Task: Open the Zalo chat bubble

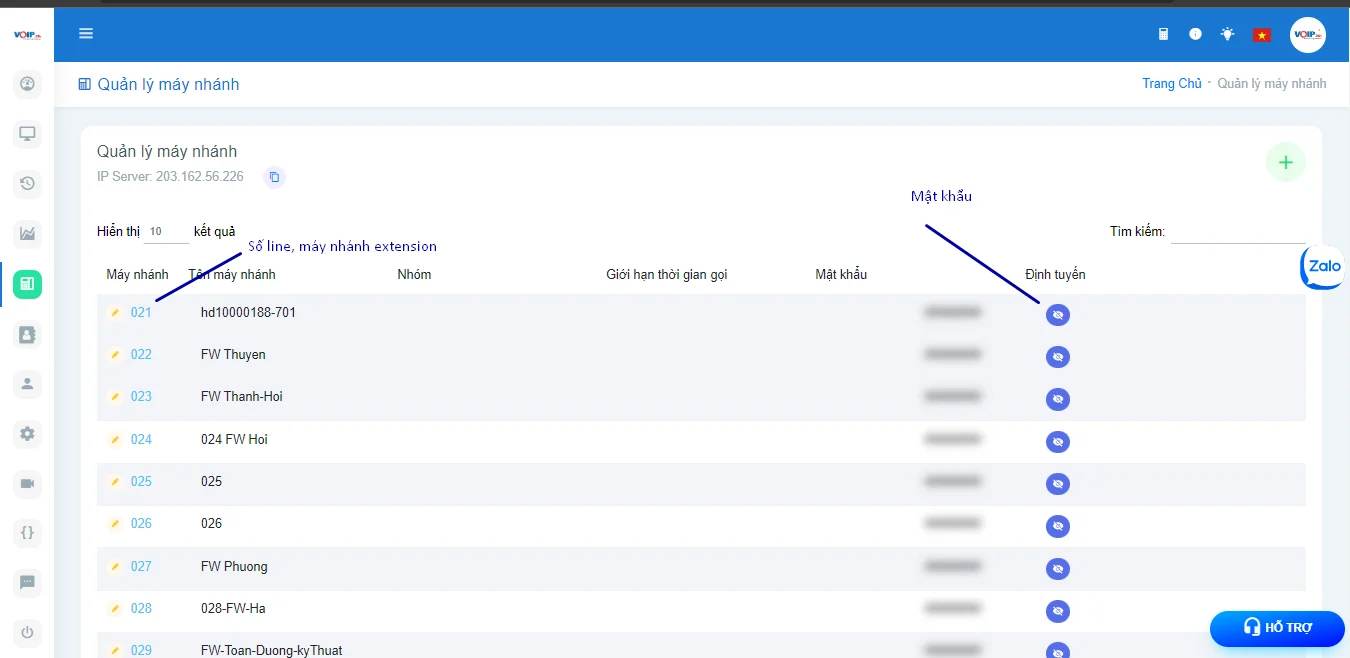Action: coord(1324,268)
